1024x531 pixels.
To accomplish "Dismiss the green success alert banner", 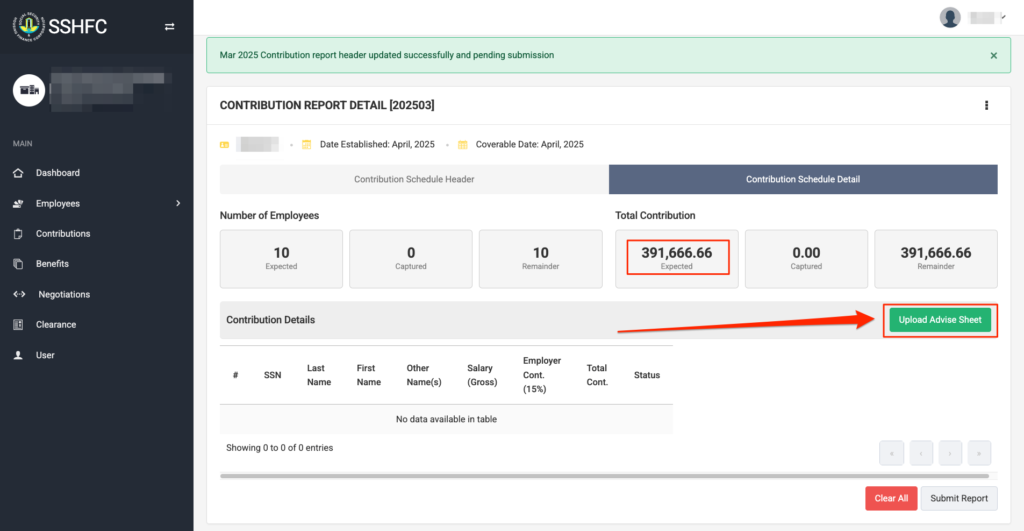I will point(993,56).
